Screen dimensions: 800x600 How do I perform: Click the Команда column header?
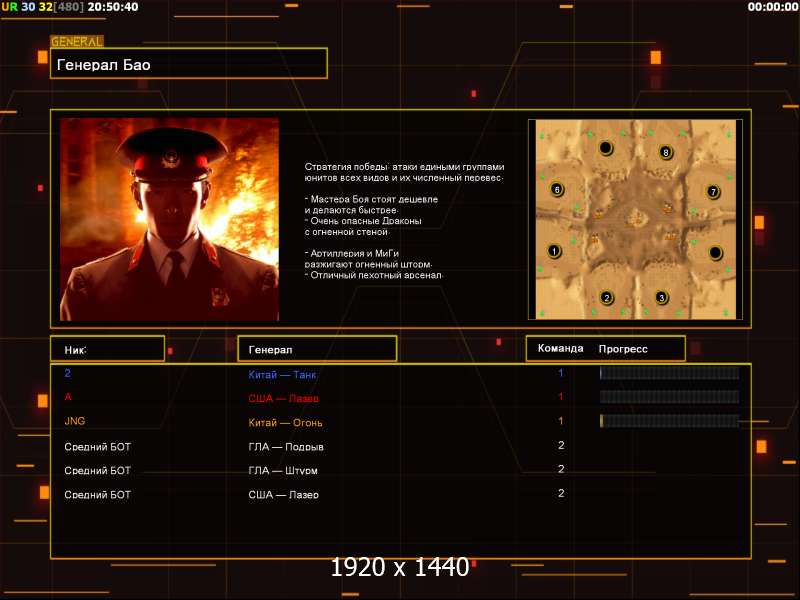560,348
